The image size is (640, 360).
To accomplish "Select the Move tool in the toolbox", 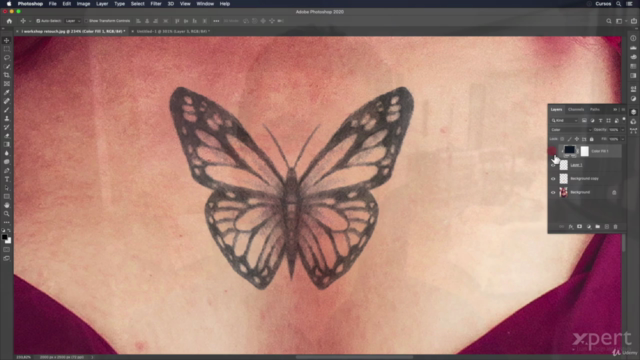I will point(7,40).
